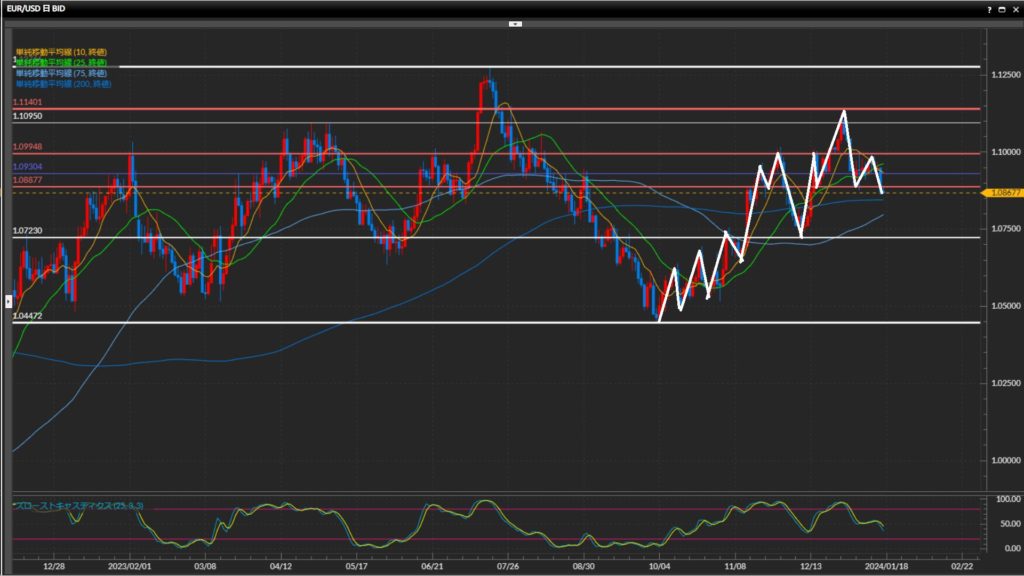Click the current price tag 1.08677
Viewport: 1024px width, 576px height.
click(1002, 192)
